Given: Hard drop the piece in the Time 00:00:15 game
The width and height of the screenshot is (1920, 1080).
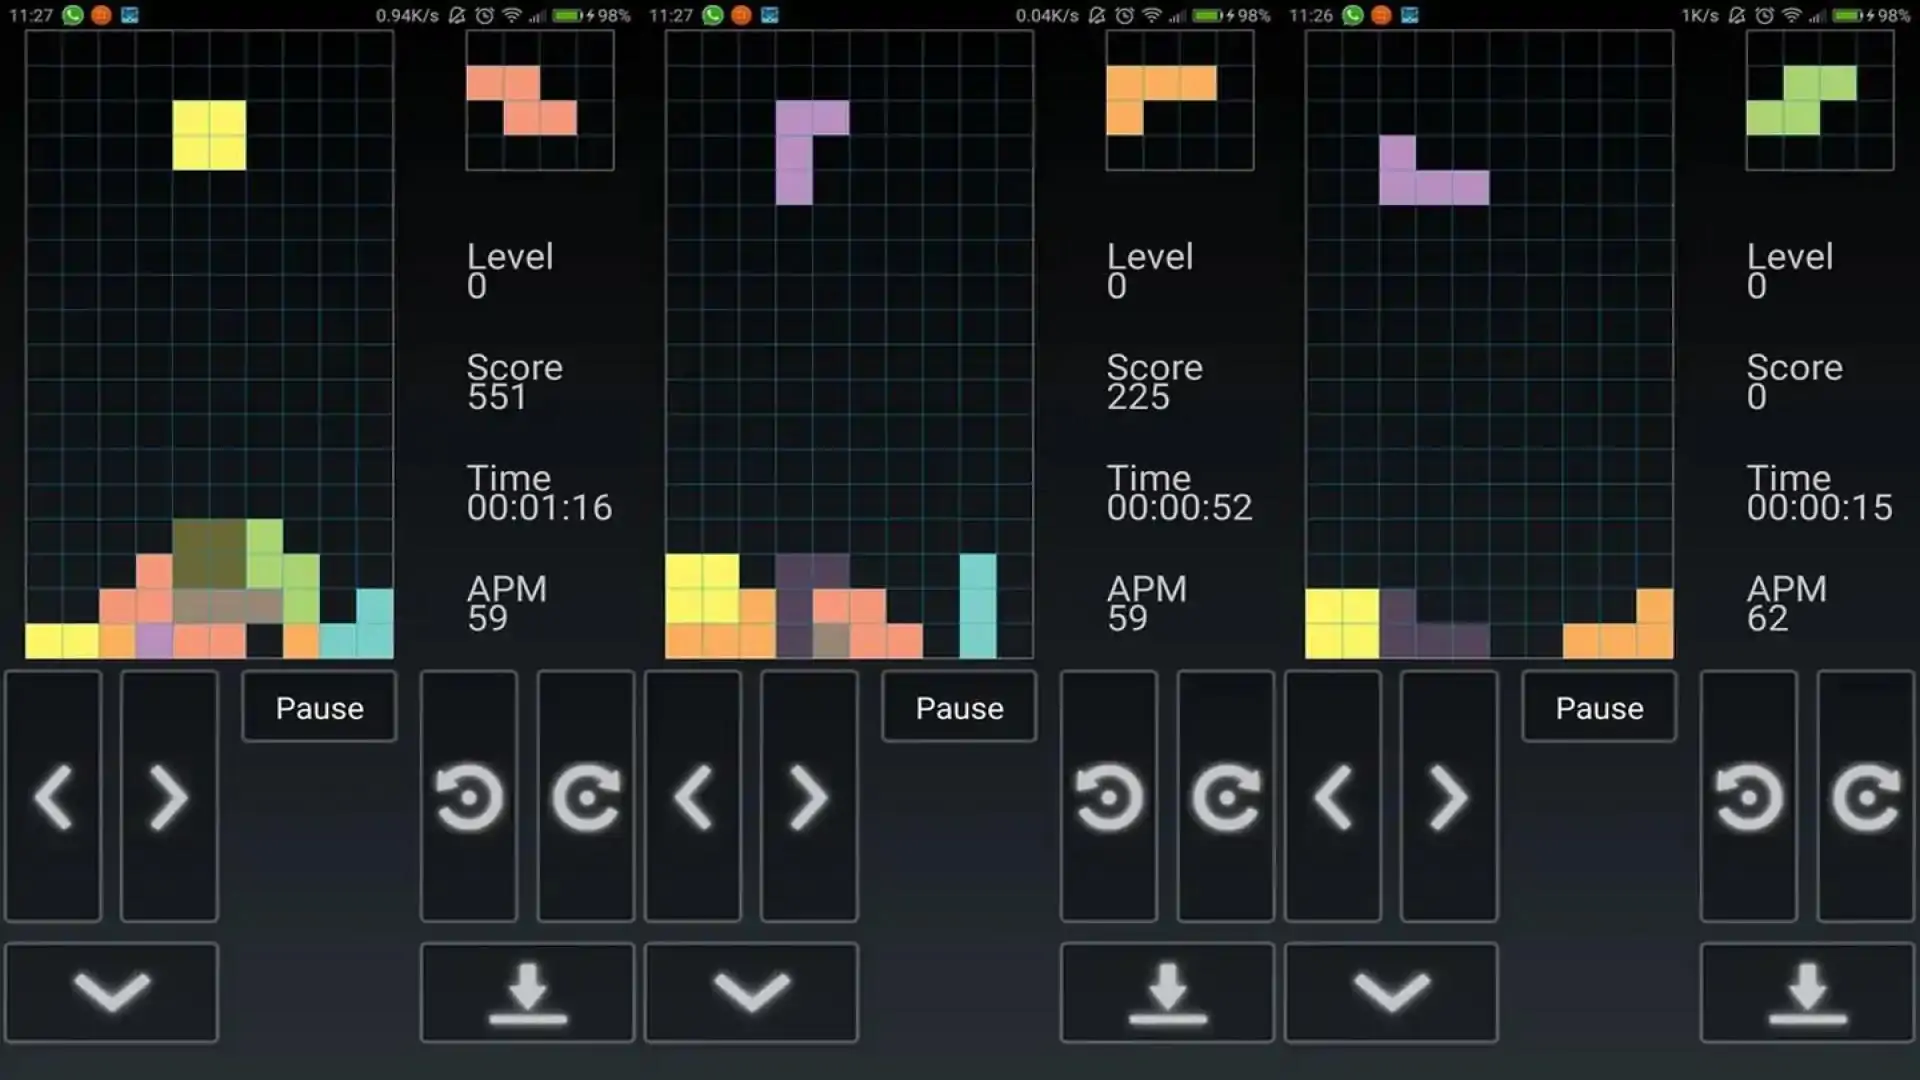Looking at the screenshot, I should click(1808, 992).
